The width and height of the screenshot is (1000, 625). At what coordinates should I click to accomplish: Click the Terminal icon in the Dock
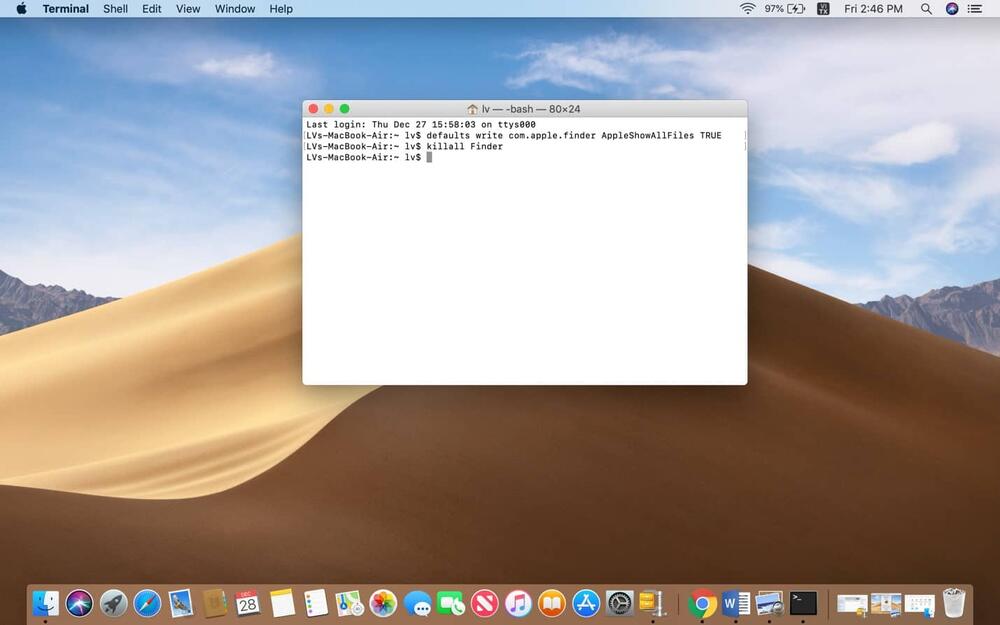pyautogui.click(x=803, y=603)
